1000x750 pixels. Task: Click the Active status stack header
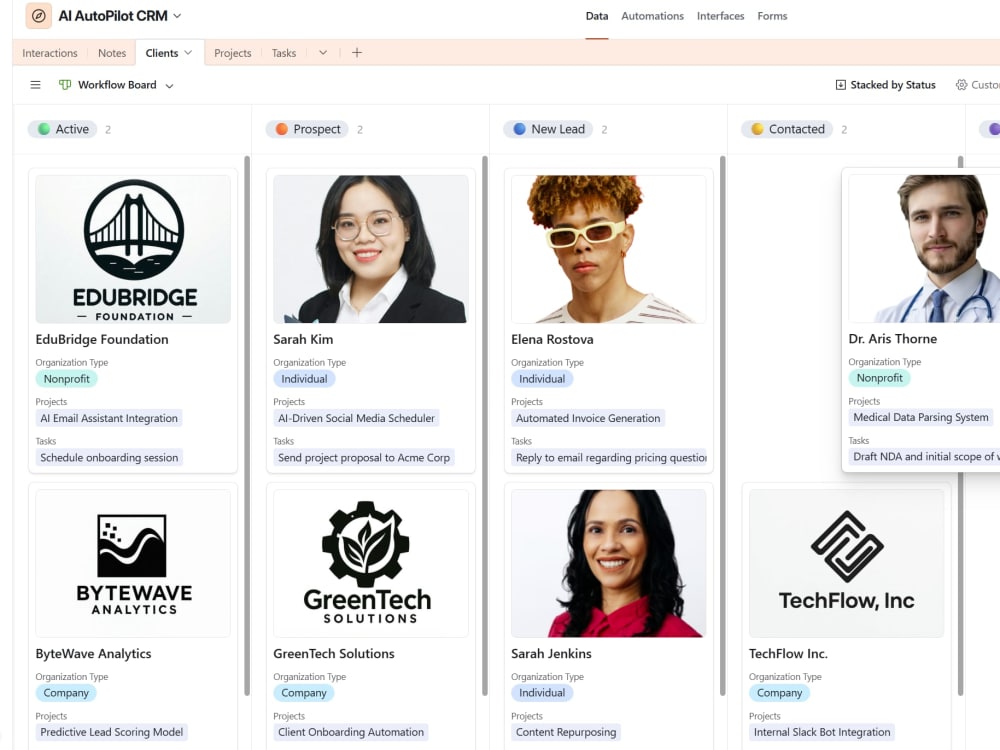pyautogui.click(x=62, y=129)
